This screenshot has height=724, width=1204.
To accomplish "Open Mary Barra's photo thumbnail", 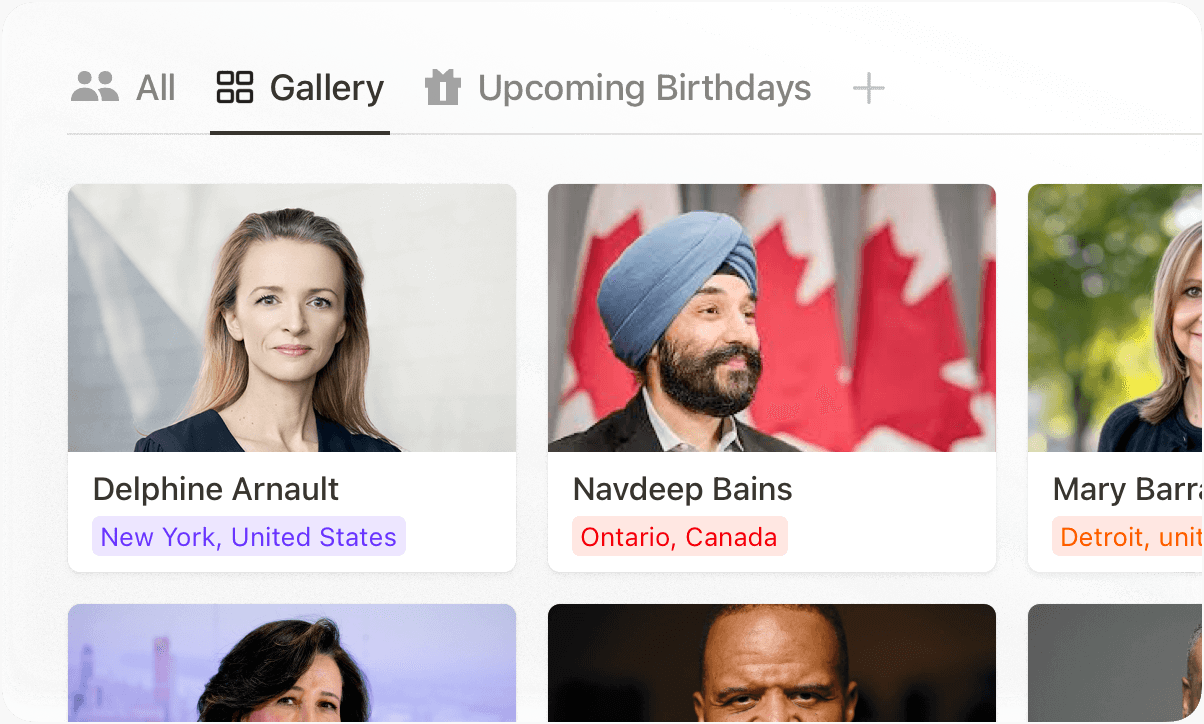I will coord(1115,318).
